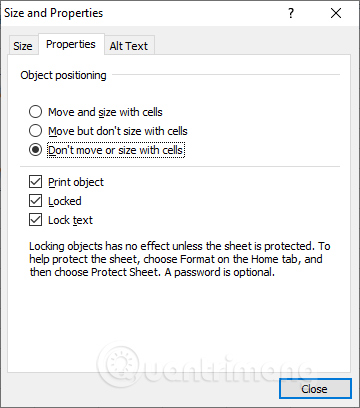Viewport: 360px width, 408px height.
Task: Select Don't move or size with cells radio
Action: [35, 150]
